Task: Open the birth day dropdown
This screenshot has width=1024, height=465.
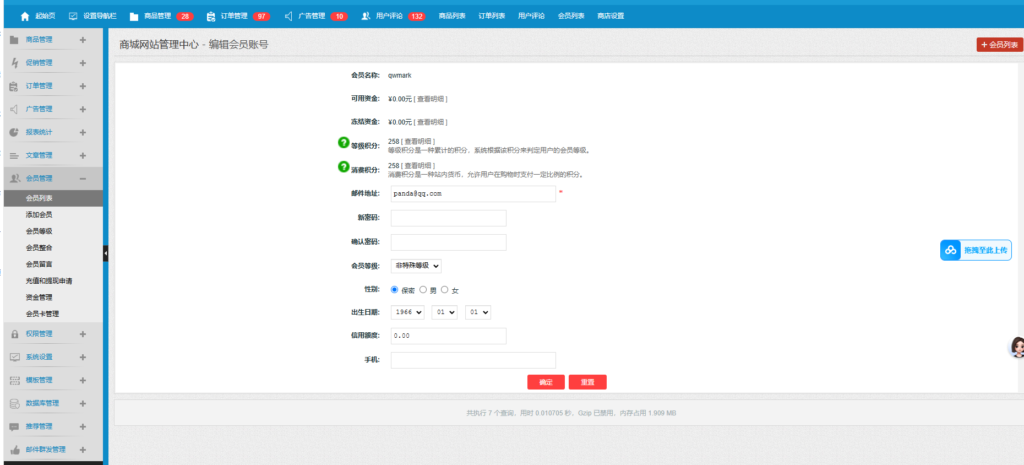Action: [477, 312]
